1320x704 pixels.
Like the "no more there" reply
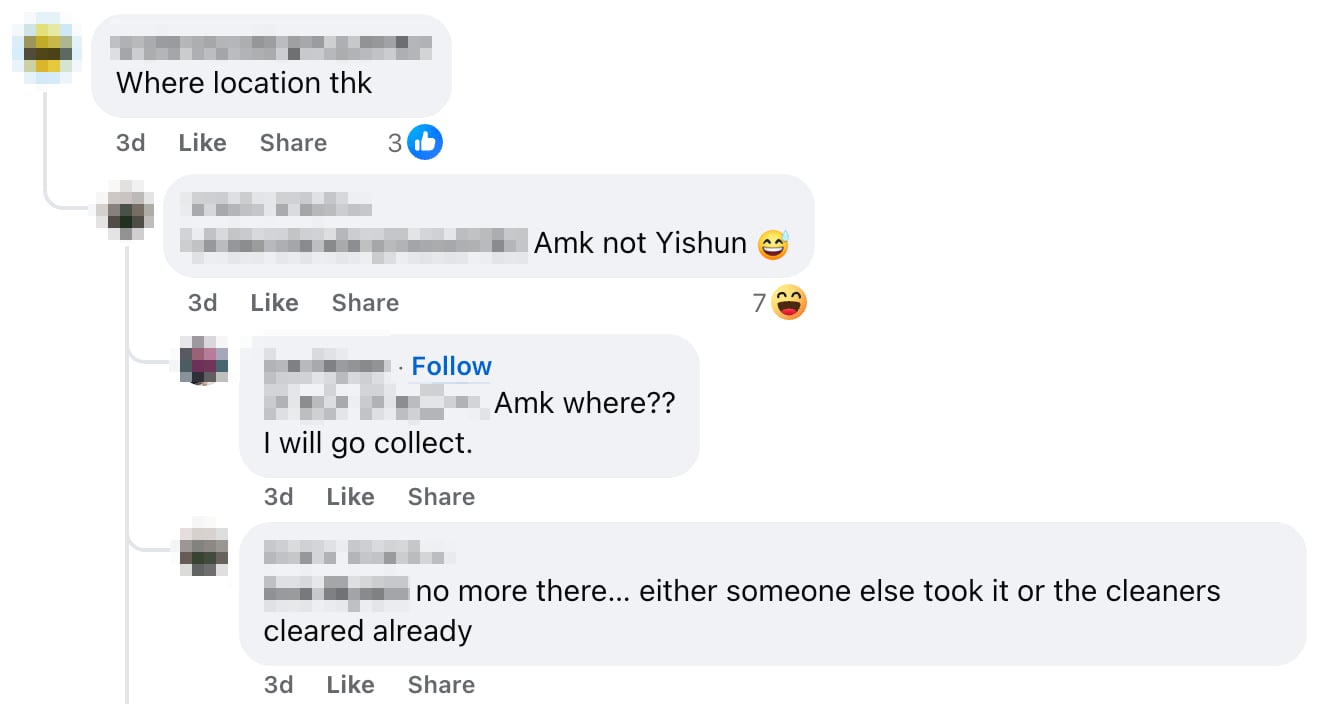tap(350, 685)
